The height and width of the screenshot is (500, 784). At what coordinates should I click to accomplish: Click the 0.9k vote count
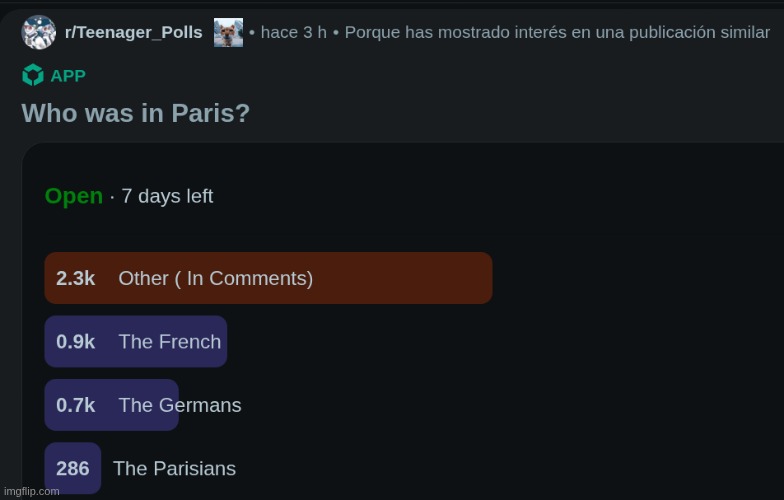click(76, 342)
